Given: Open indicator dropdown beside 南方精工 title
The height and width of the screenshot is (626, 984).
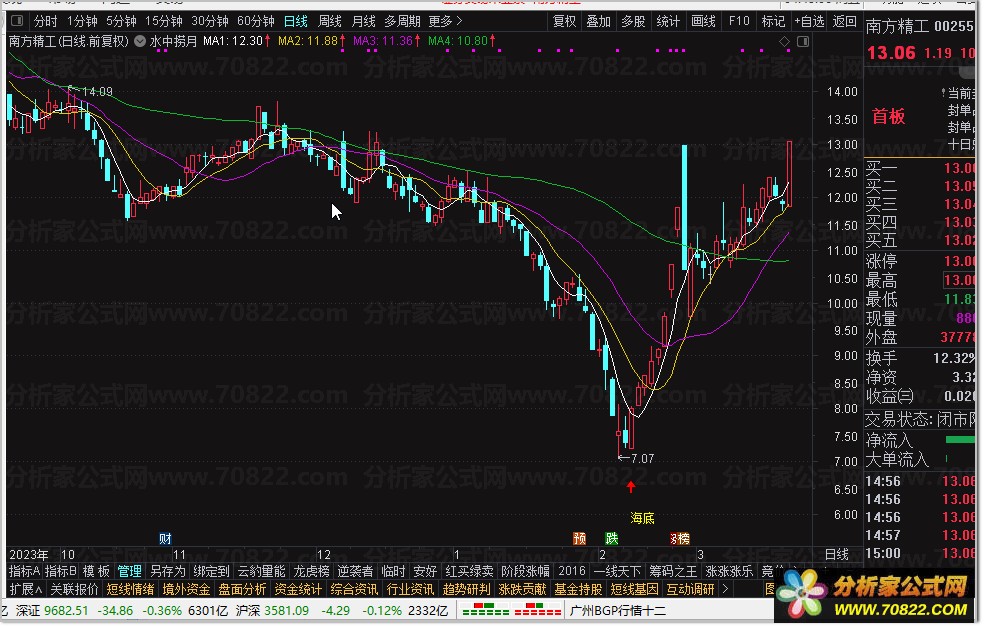Looking at the screenshot, I should [x=140, y=41].
